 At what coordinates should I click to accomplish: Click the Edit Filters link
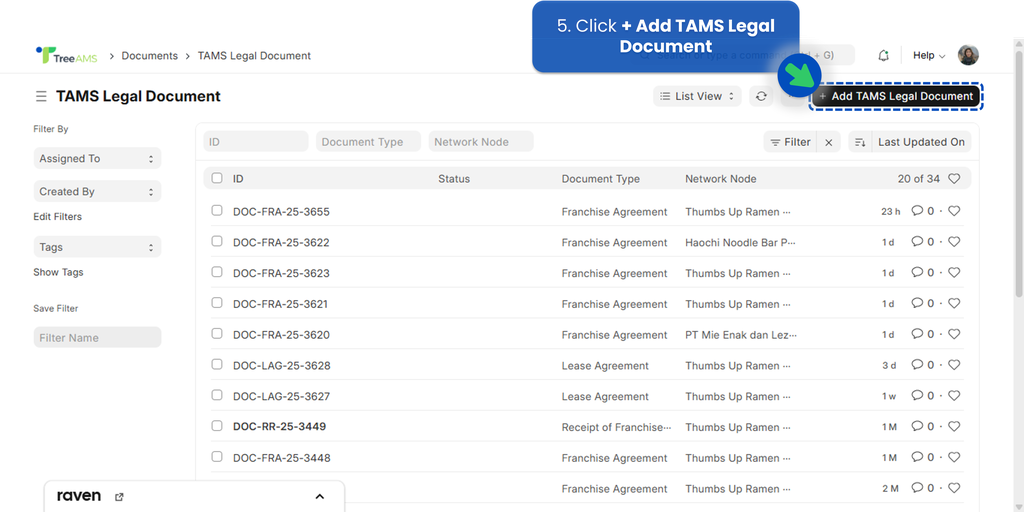tap(58, 217)
